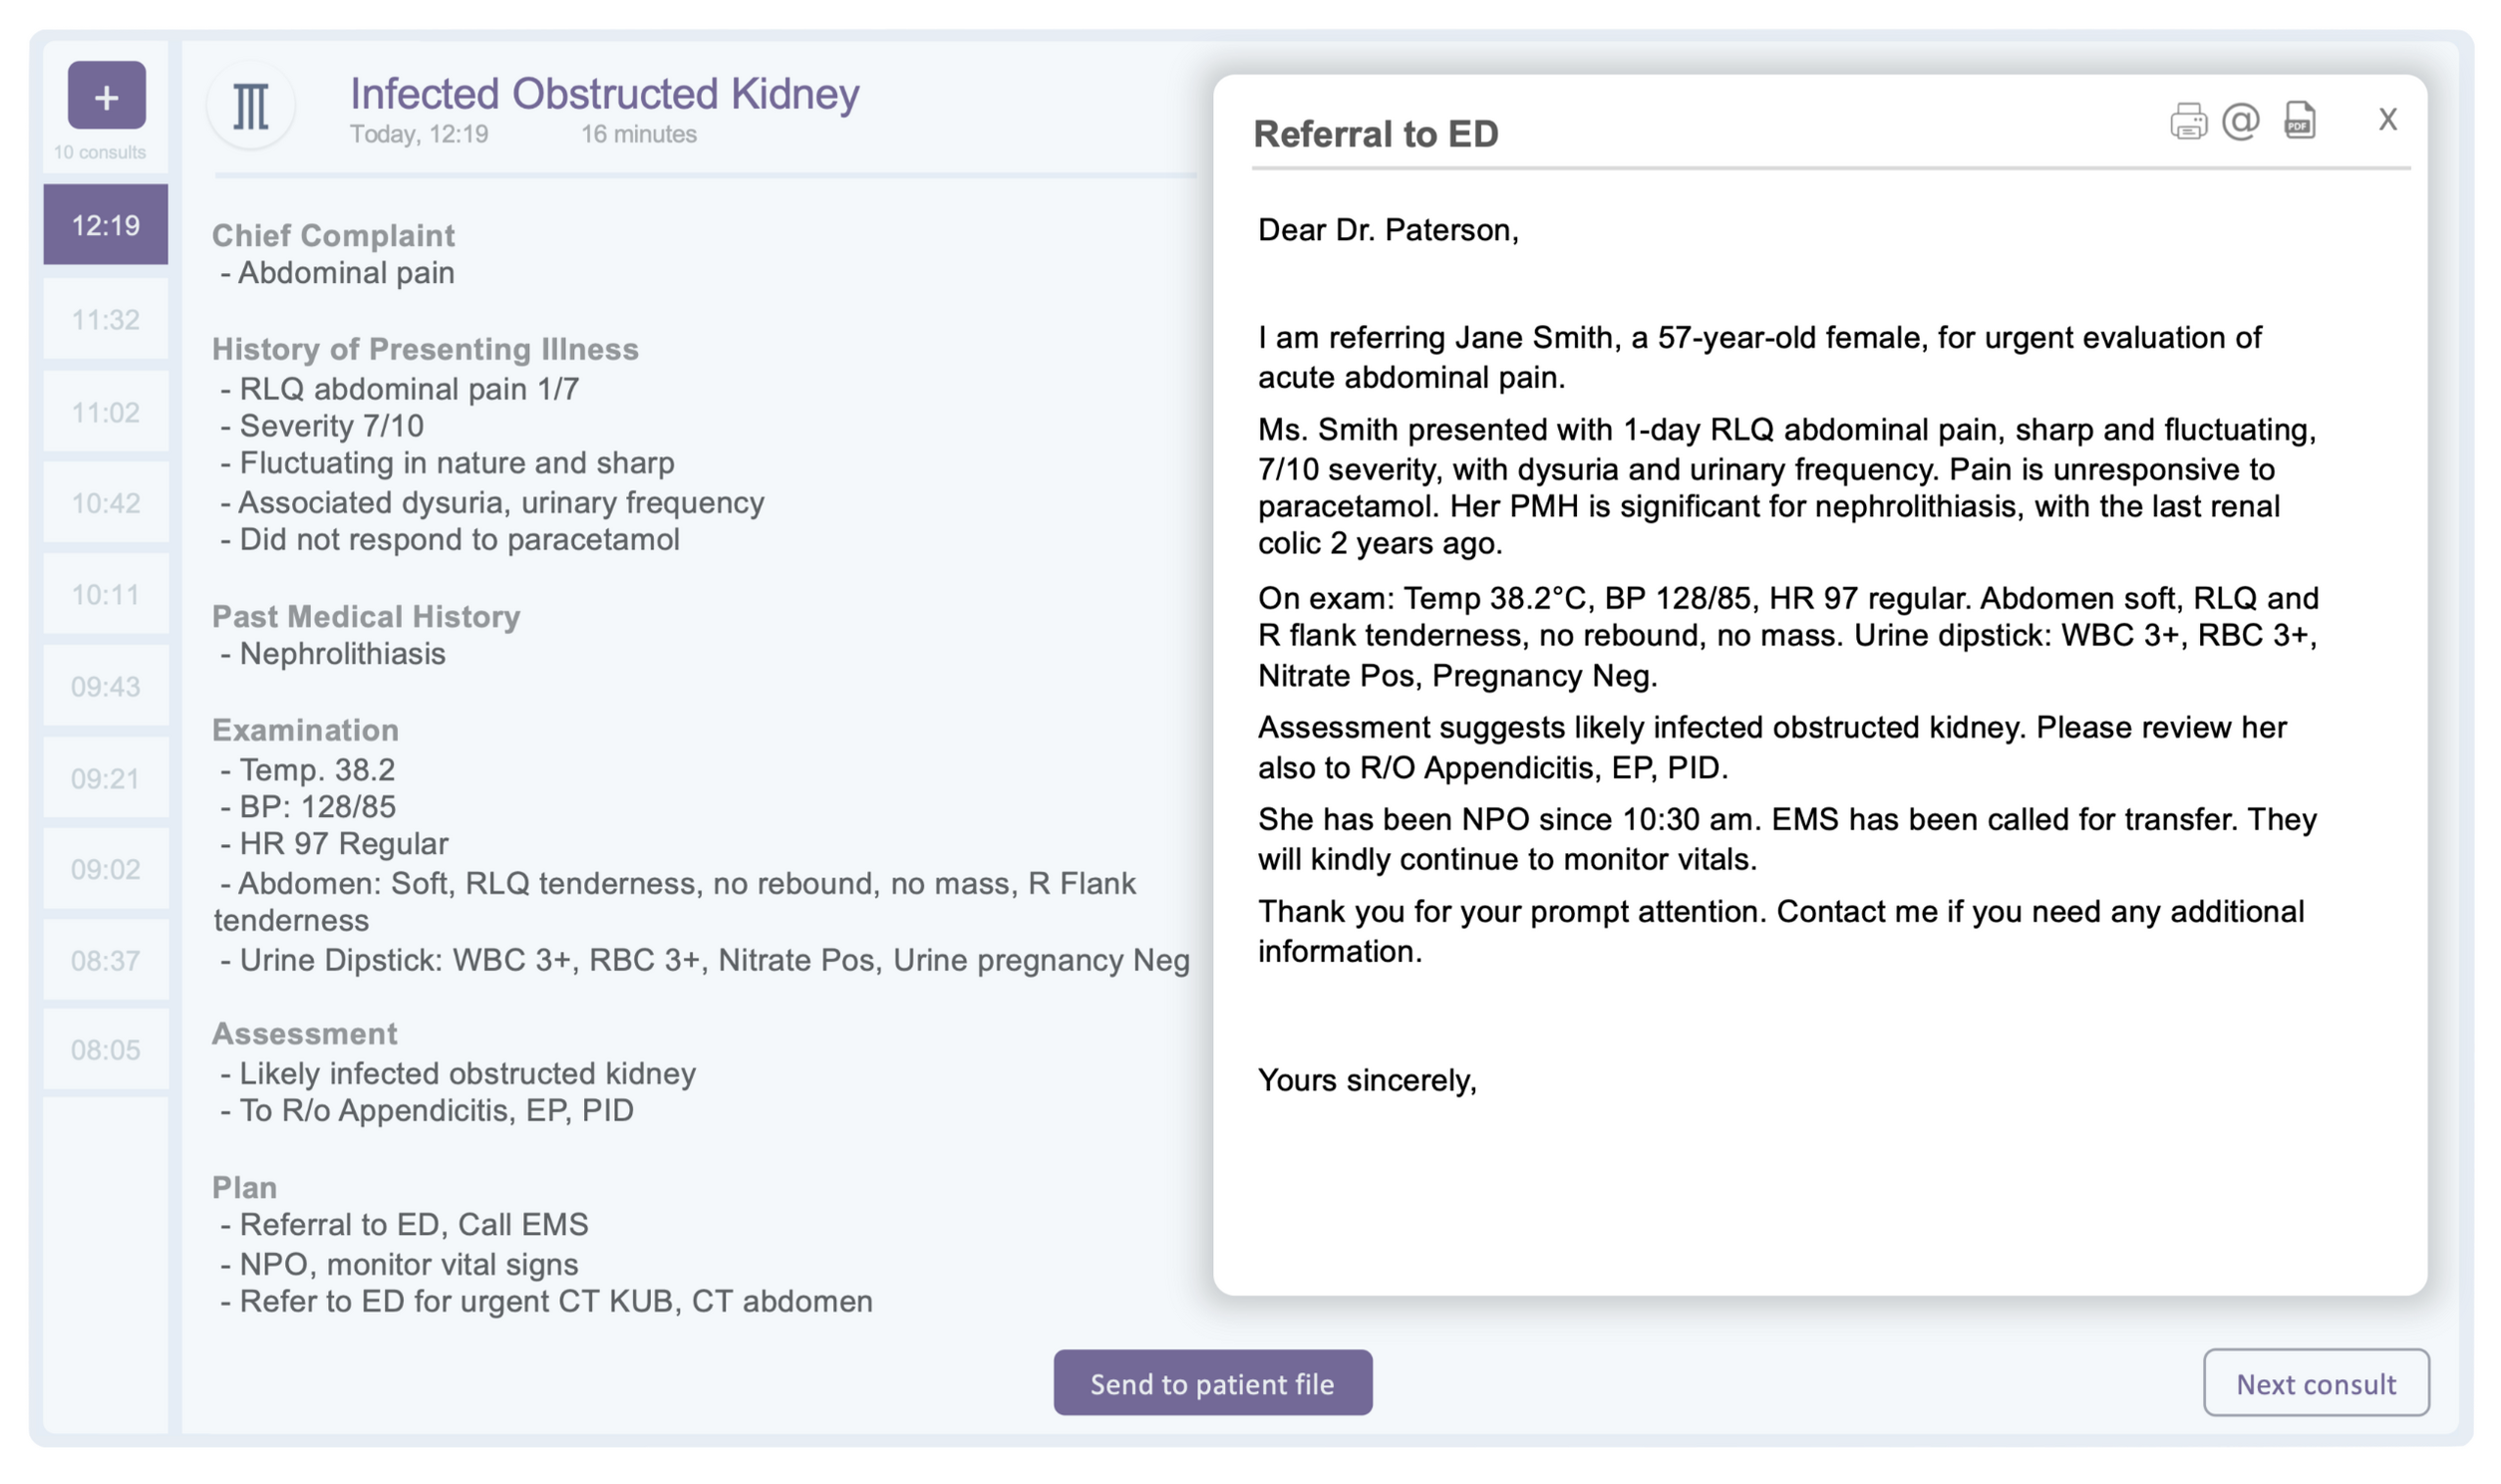Click the Infected Obstructed Kidney title
This screenshot has height=1484, width=2501.
tap(604, 94)
